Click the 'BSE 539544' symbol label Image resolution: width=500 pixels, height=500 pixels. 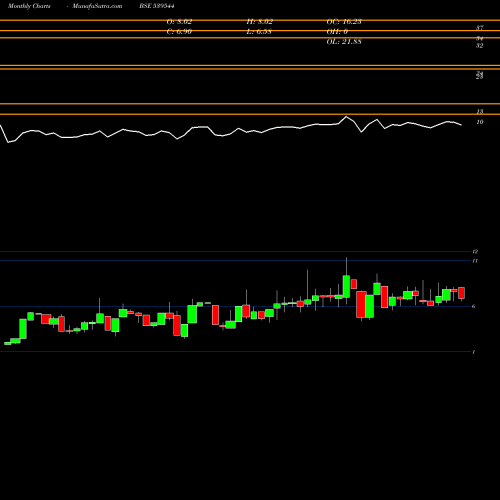157,6
